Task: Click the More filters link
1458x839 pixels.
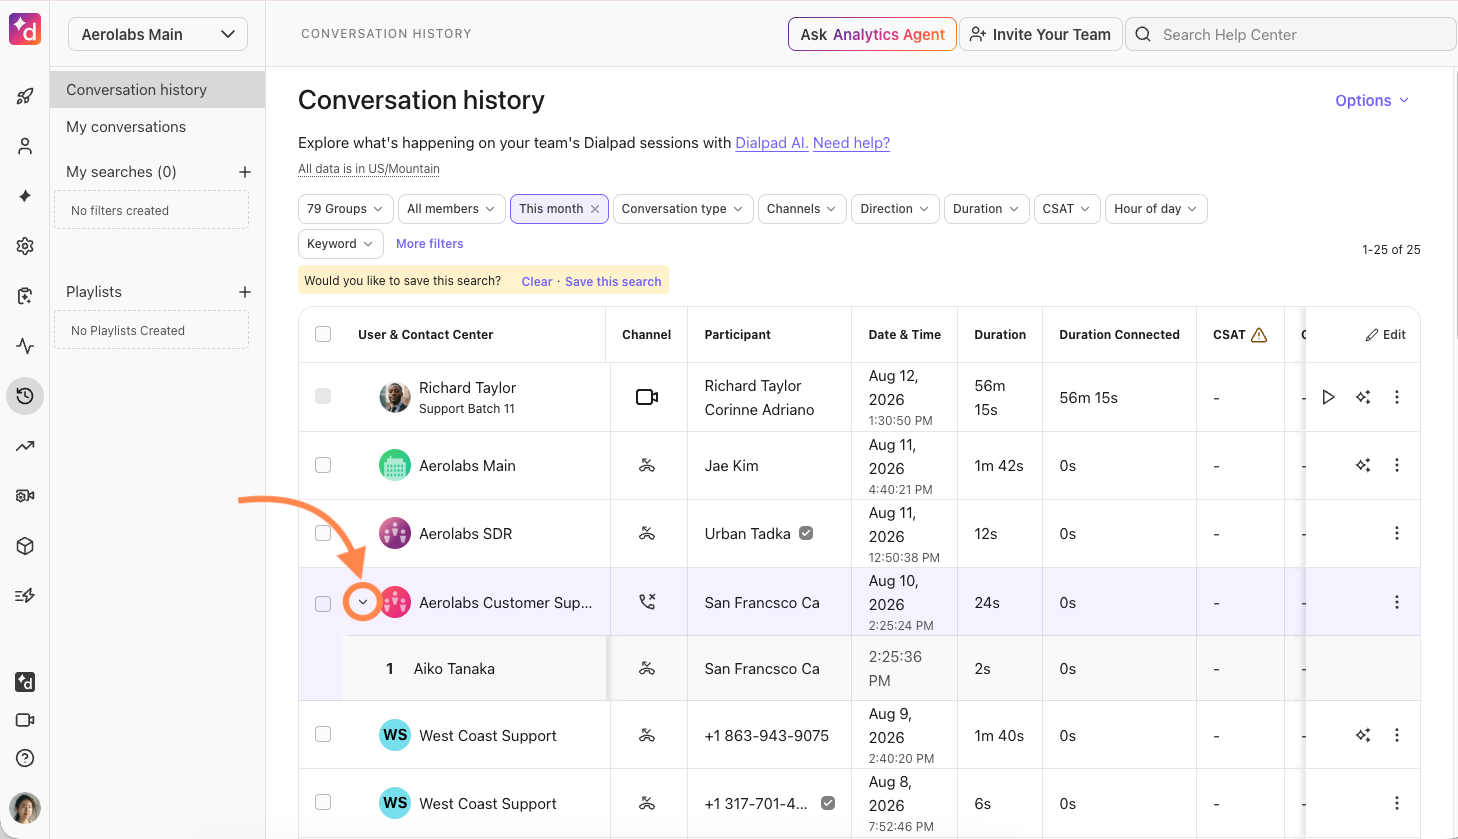Action: click(x=430, y=244)
